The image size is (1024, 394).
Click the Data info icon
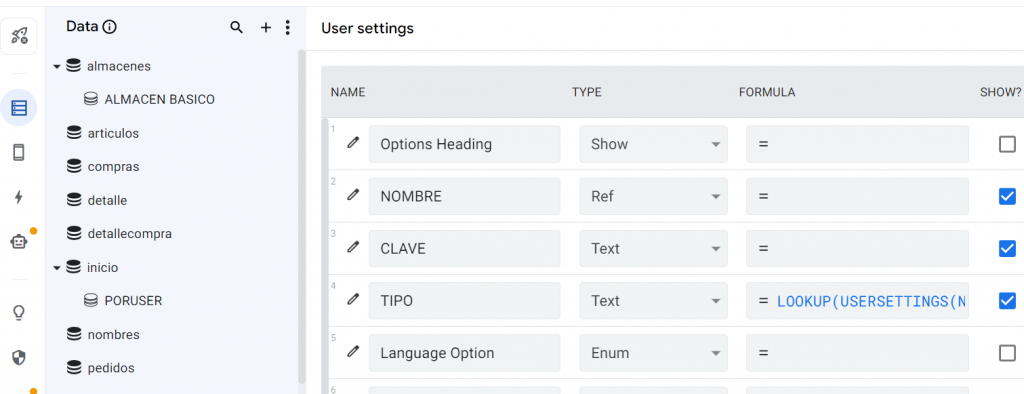[110, 27]
